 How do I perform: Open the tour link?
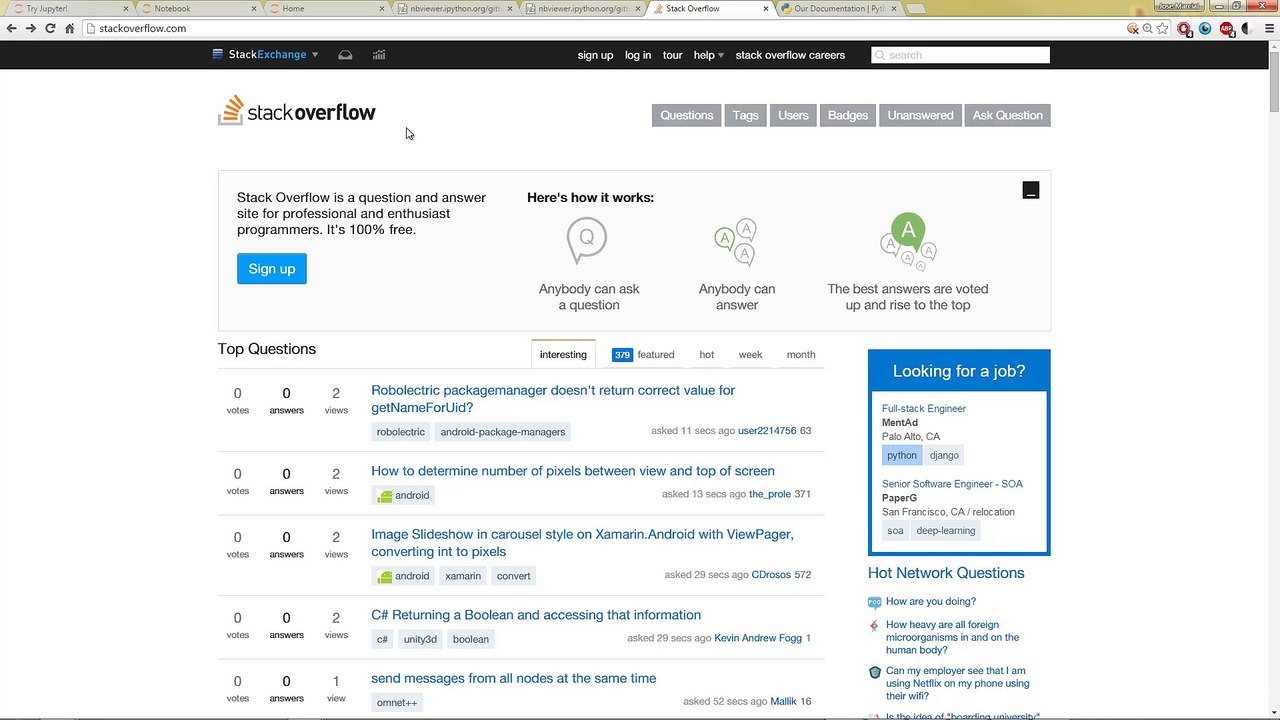coord(672,55)
